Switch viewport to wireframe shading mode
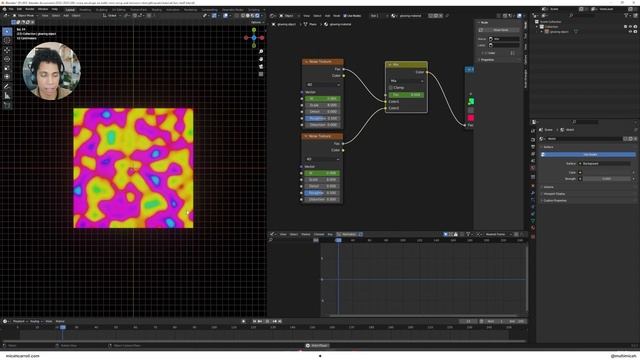640x360 pixels. click(243, 16)
